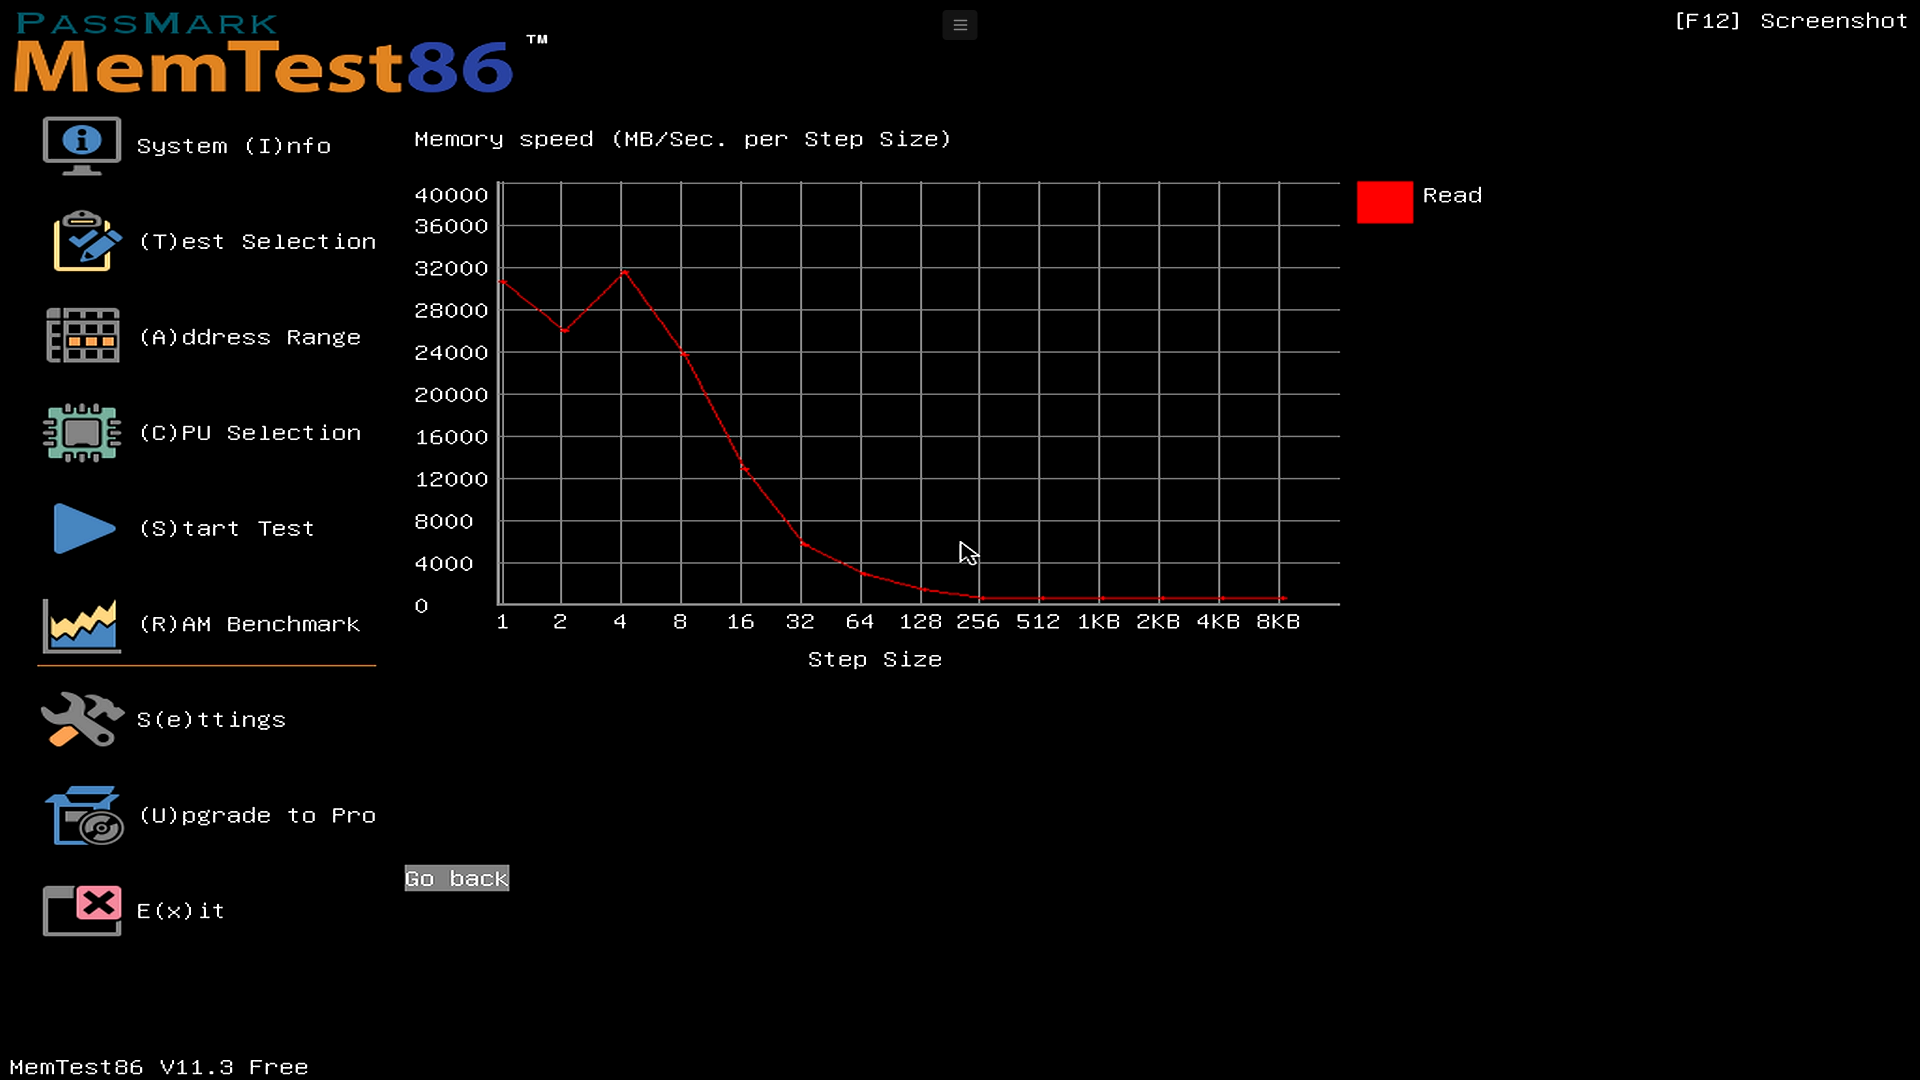Click the Address Range memory grid icon

[x=82, y=336]
